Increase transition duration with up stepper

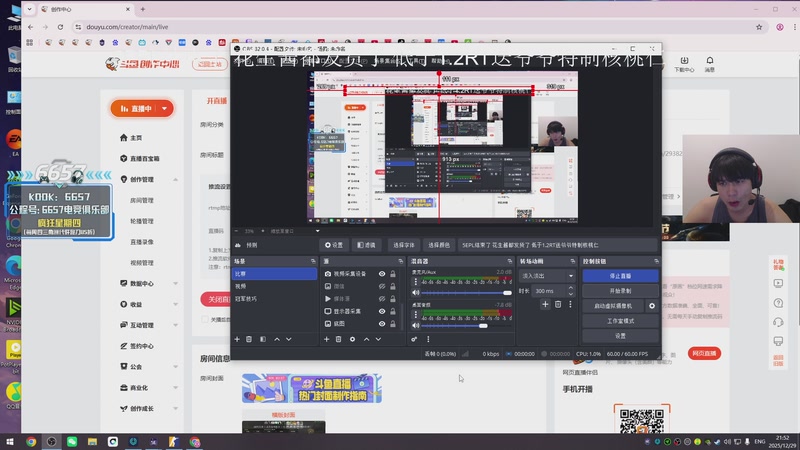tap(570, 288)
